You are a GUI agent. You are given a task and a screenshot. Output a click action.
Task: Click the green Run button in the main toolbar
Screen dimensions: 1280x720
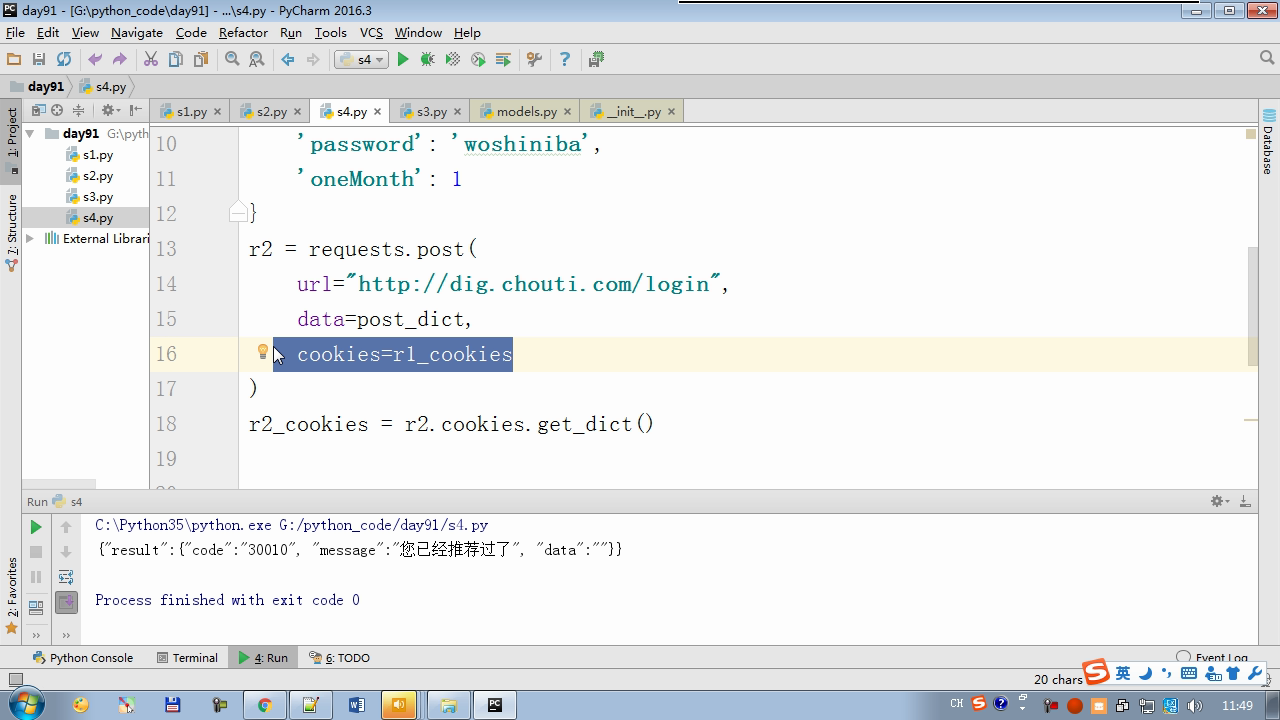[403, 60]
